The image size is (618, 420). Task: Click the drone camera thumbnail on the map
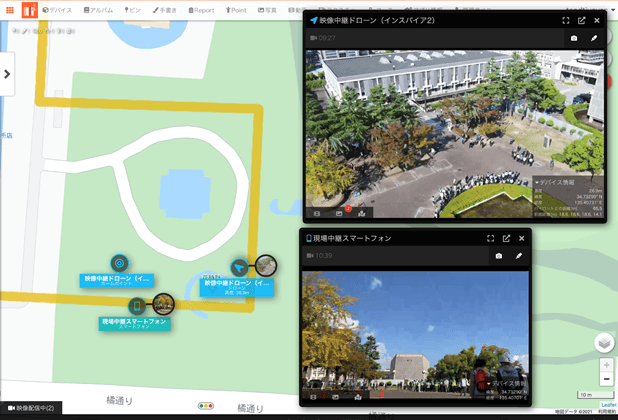click(x=266, y=265)
